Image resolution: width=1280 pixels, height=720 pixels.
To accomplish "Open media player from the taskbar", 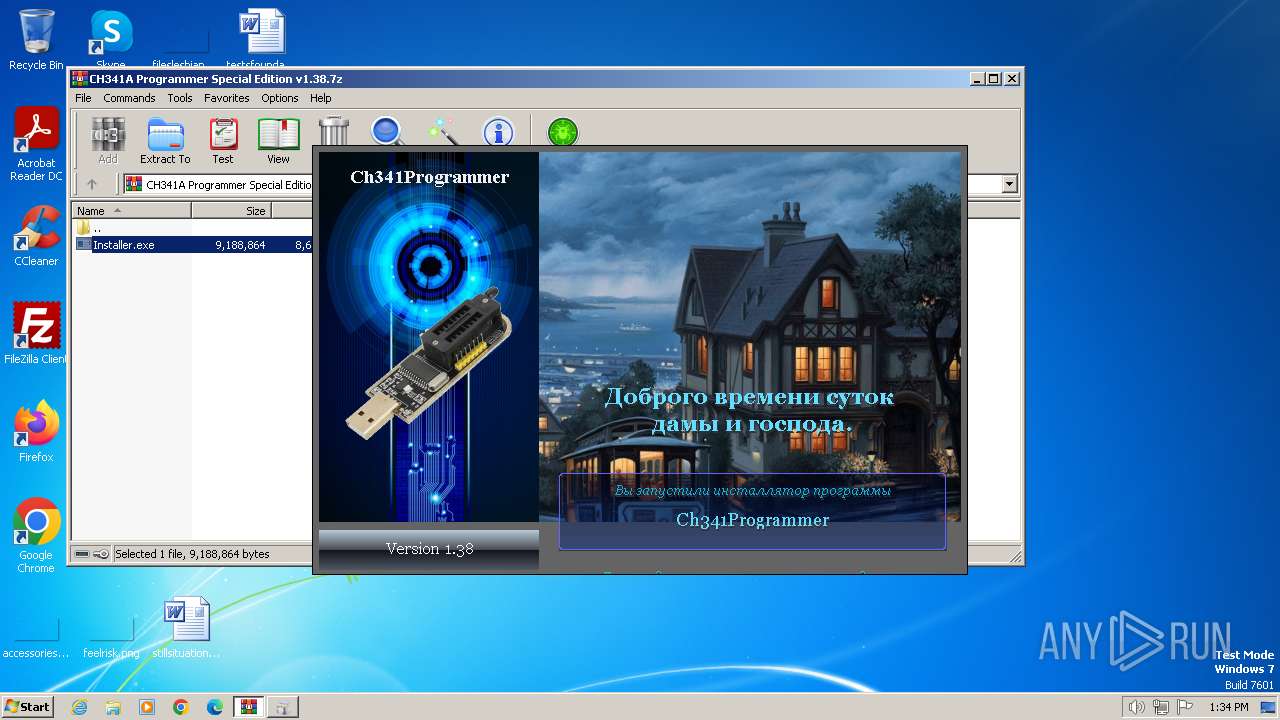I will tap(147, 707).
